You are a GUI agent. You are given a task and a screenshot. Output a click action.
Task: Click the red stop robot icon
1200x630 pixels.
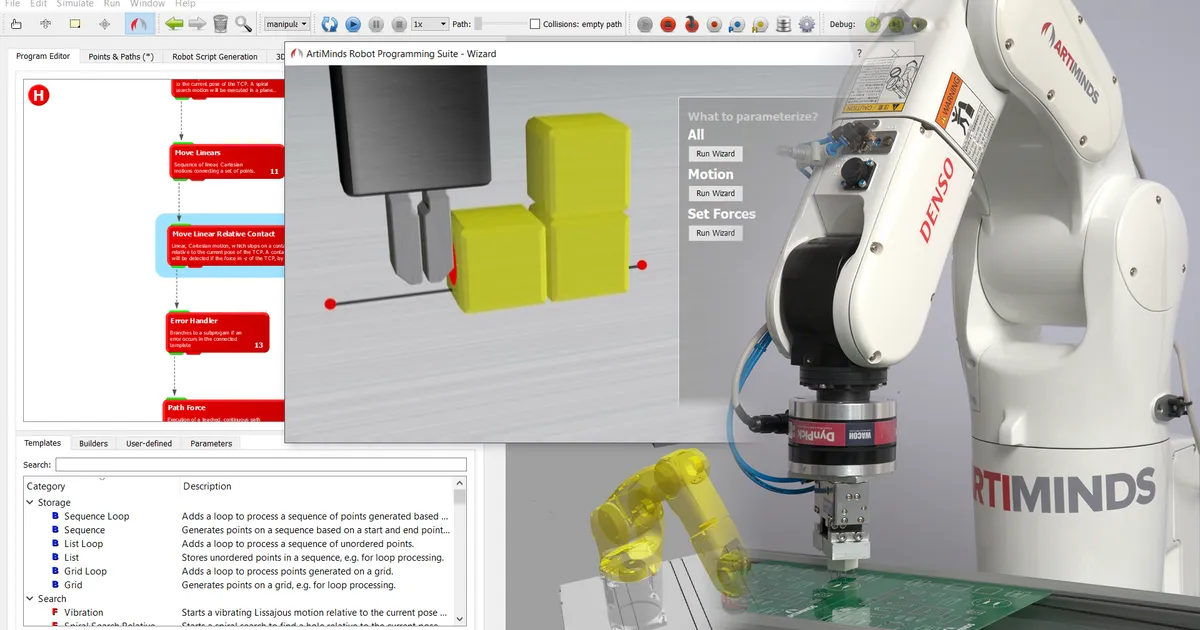[x=669, y=24]
